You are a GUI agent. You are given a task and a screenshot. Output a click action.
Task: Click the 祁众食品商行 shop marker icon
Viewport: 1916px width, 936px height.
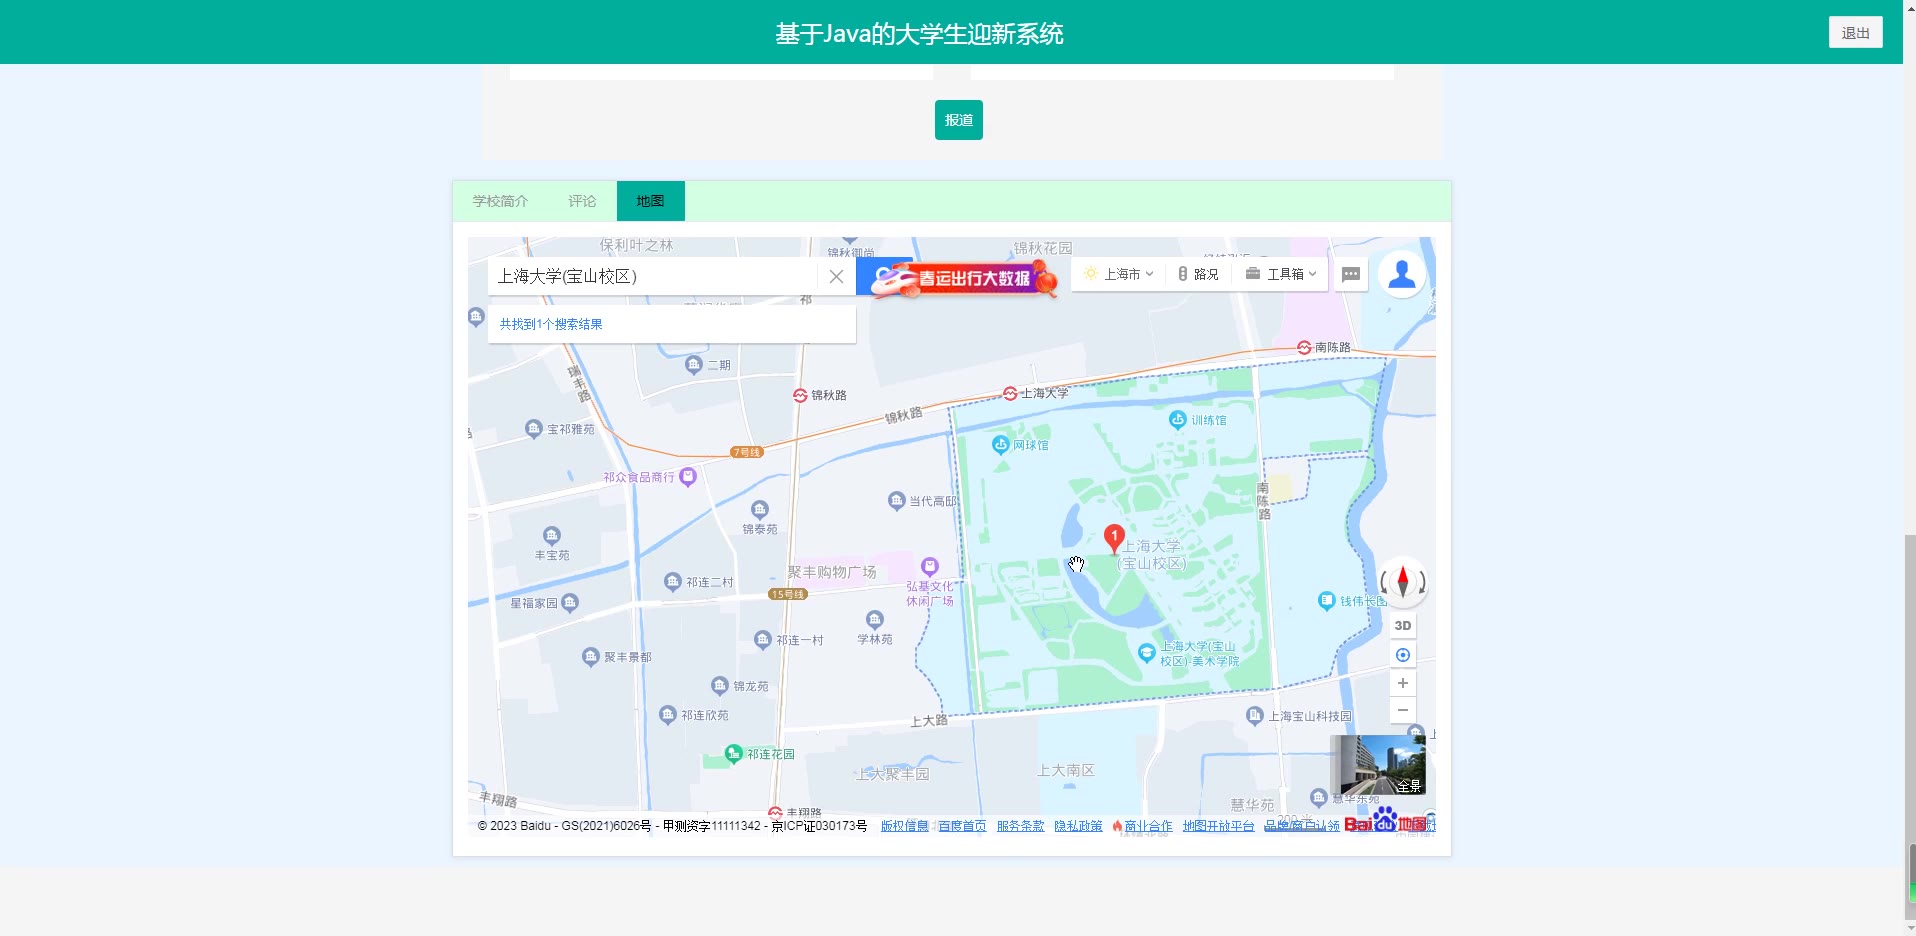pos(688,477)
